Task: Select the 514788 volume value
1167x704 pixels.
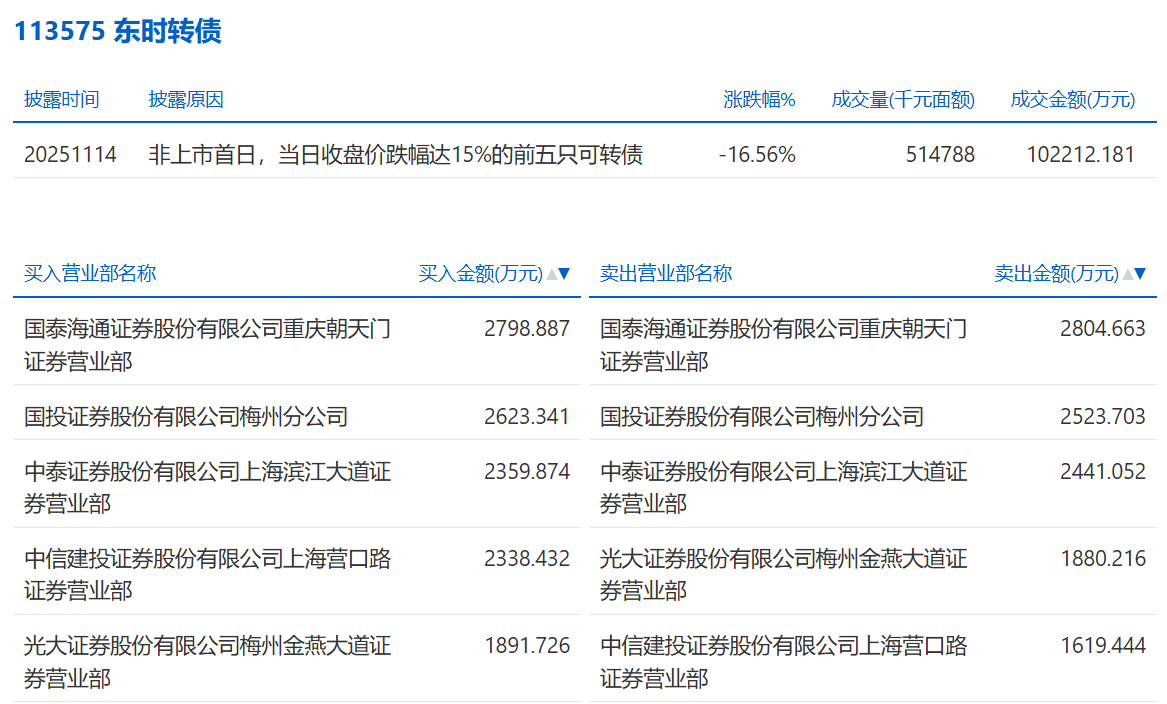Action: 940,155
